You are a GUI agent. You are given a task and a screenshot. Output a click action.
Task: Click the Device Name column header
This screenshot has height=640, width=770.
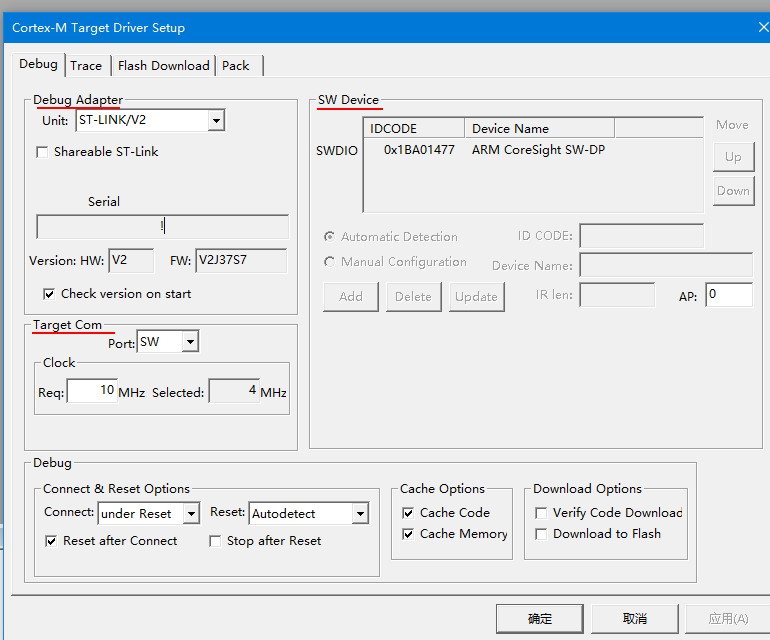[x=540, y=128]
